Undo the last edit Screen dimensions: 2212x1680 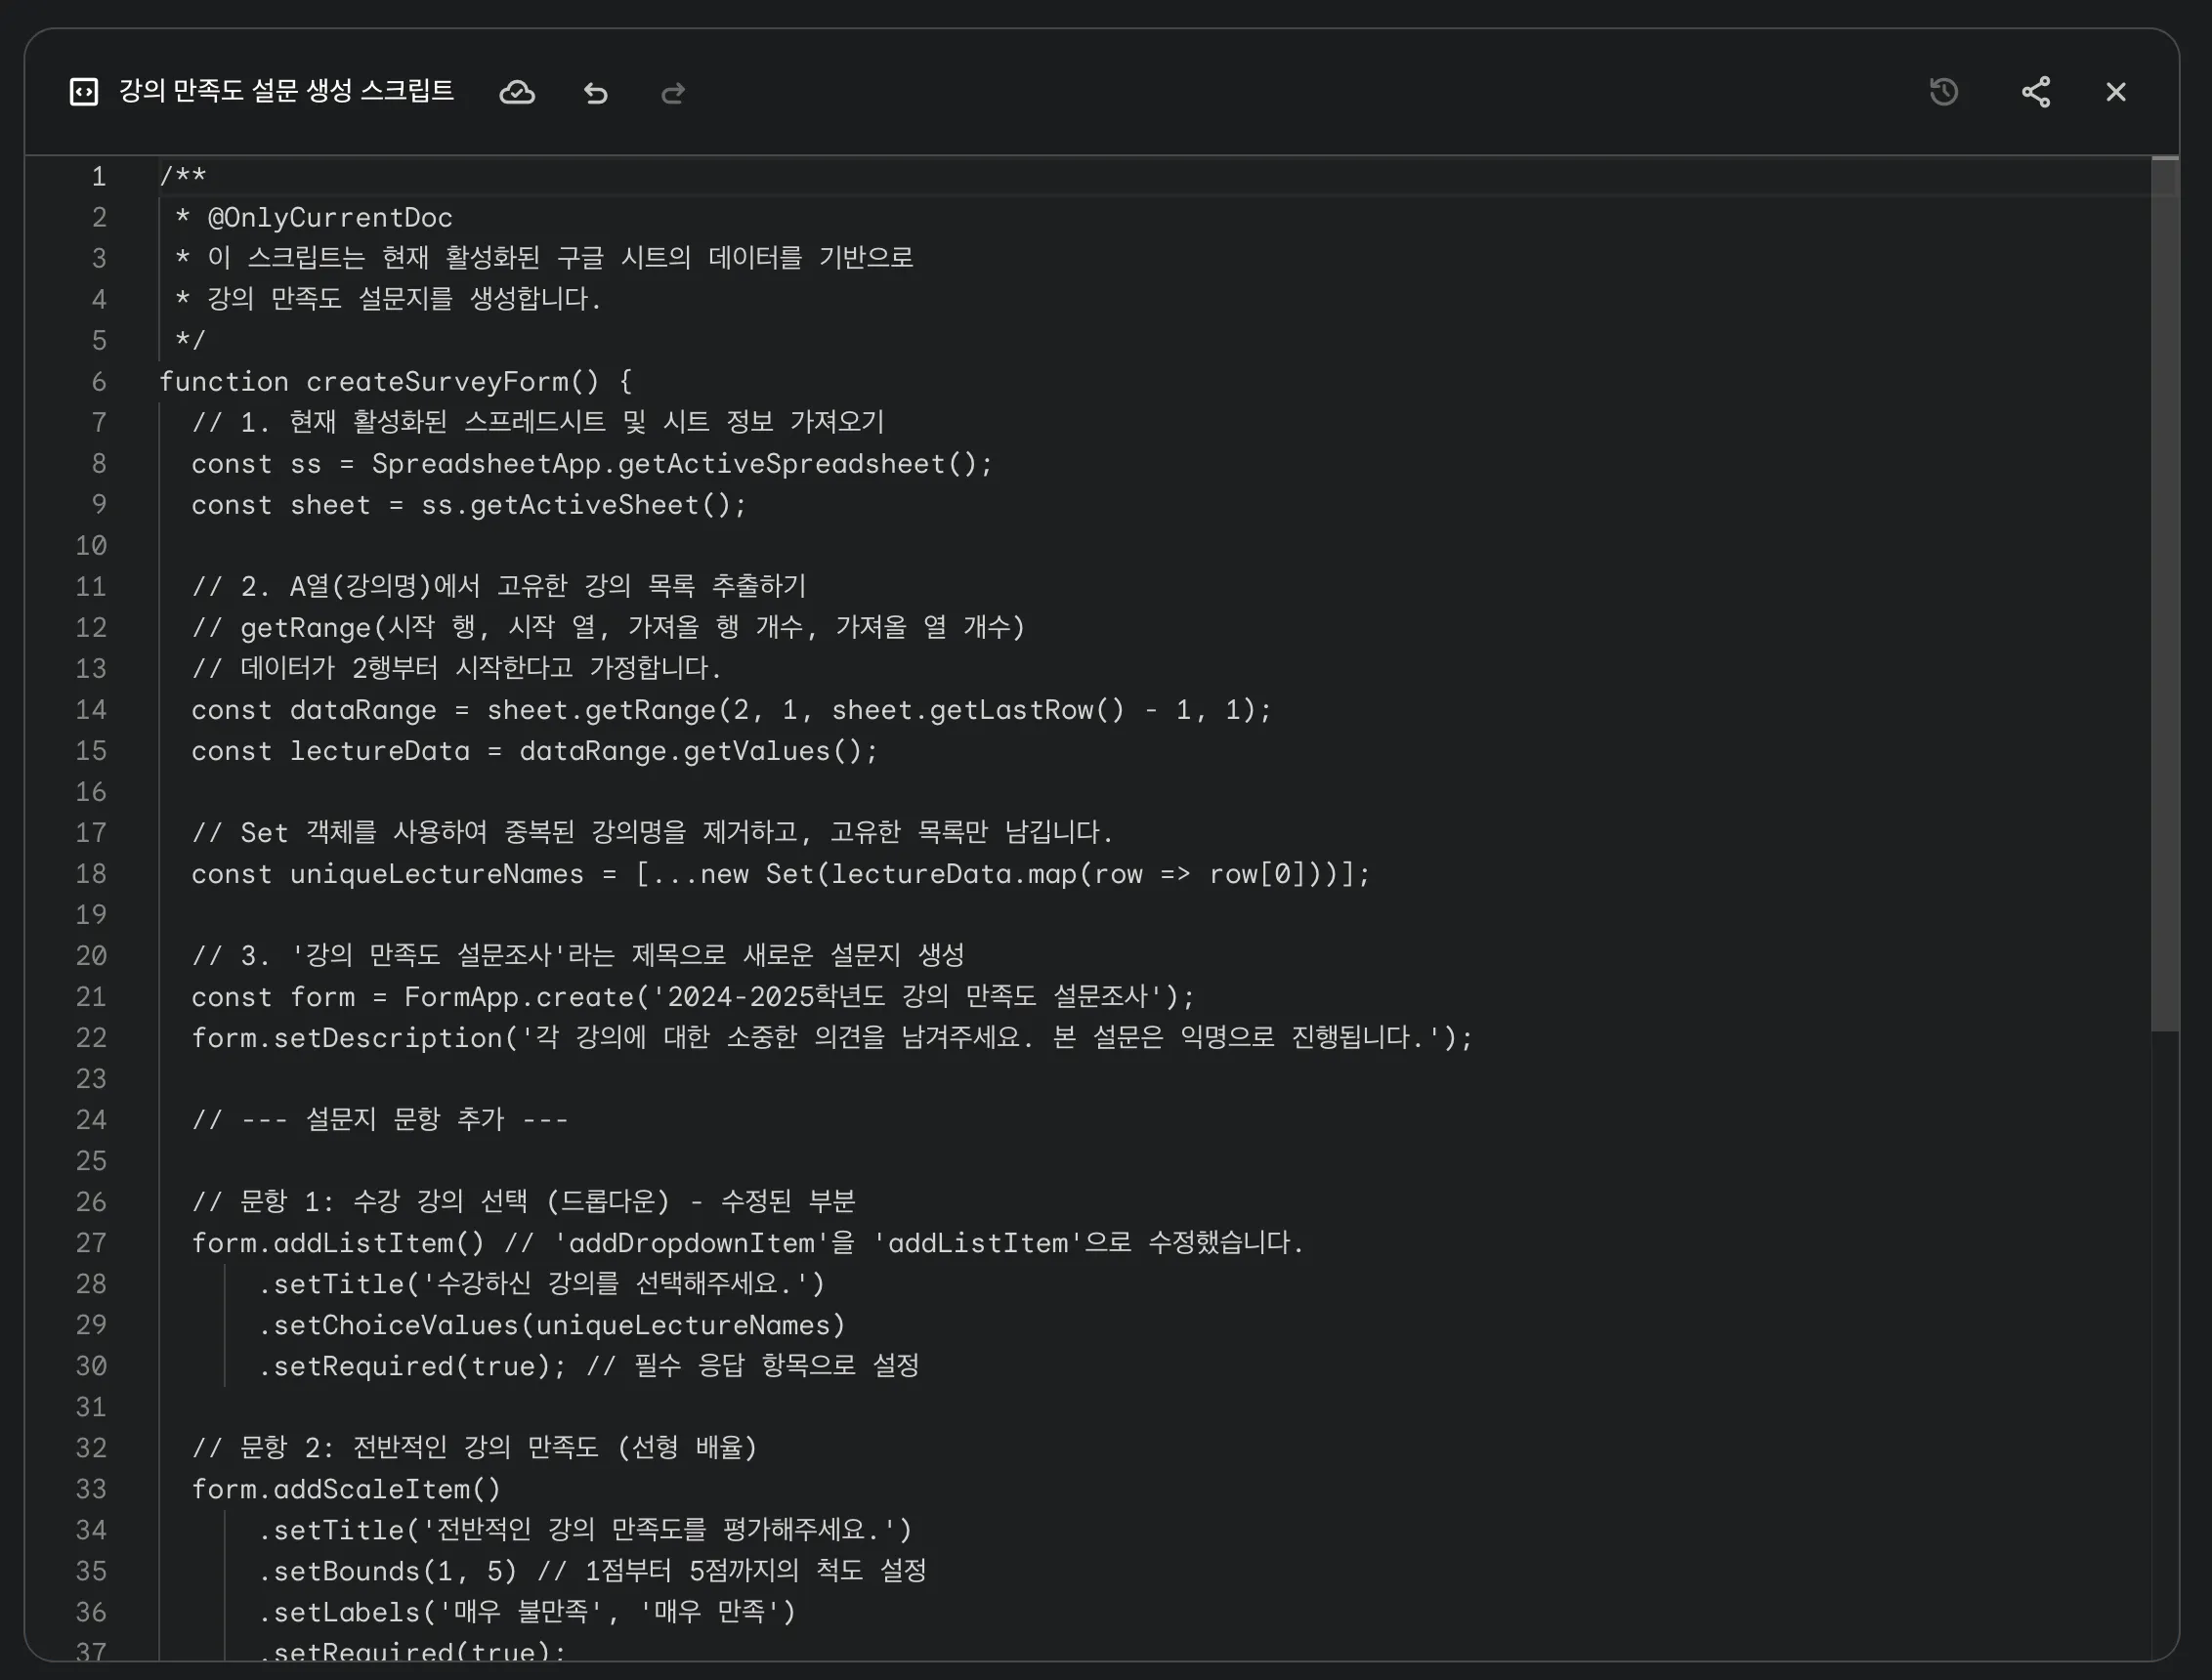point(596,93)
